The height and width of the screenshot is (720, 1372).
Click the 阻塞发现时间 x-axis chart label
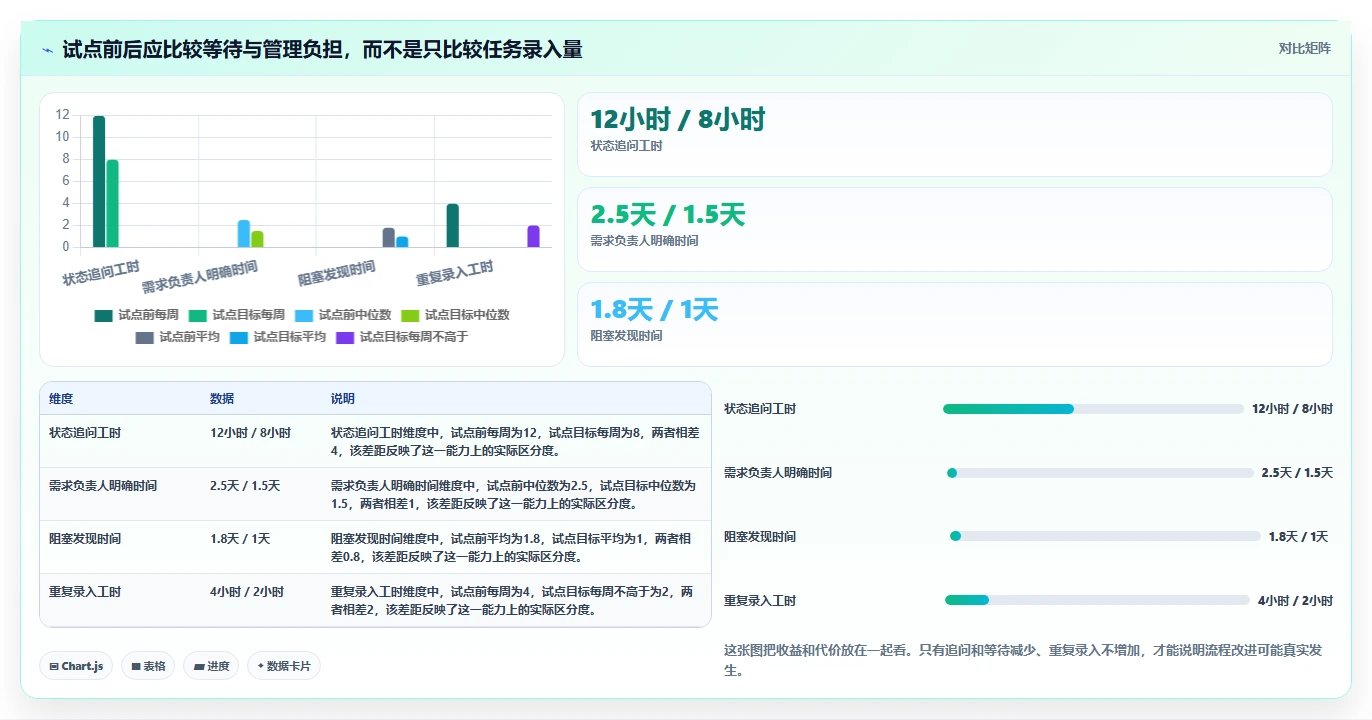(x=337, y=273)
